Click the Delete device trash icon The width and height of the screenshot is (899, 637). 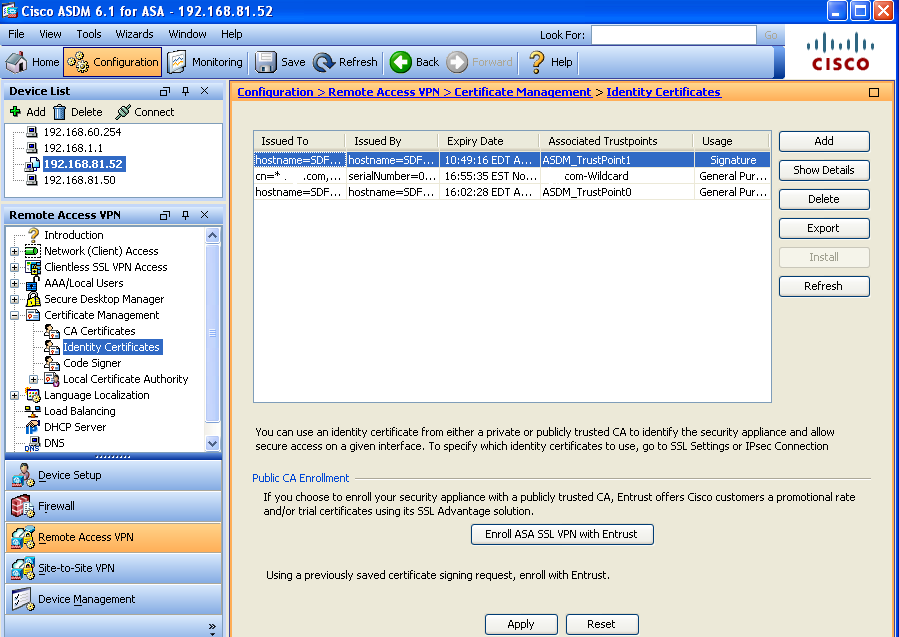[60, 112]
